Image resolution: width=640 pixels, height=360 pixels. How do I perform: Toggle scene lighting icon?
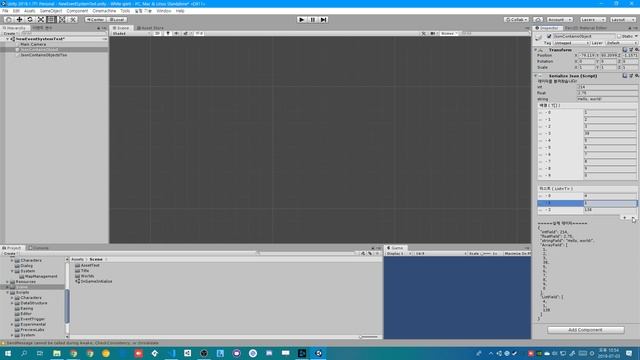click(168, 33)
